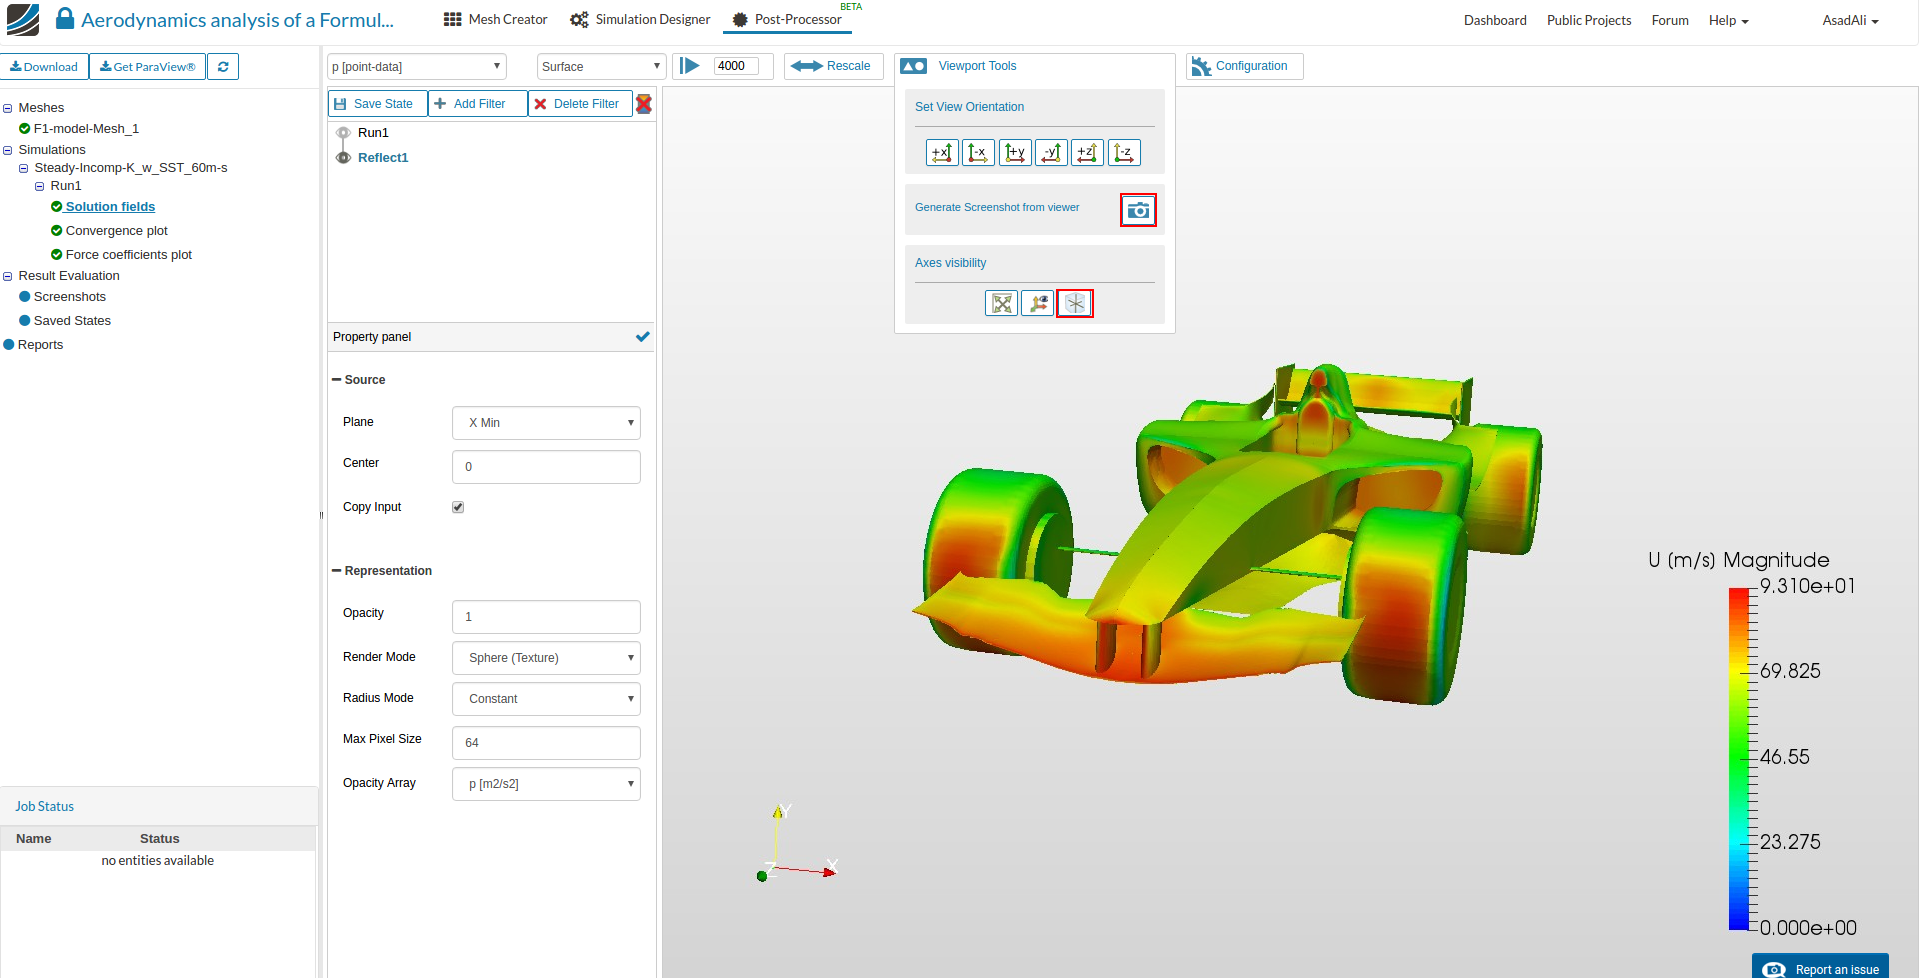Toggle visibility eye for Reflect1
The image size is (1919, 978).
[x=343, y=158]
